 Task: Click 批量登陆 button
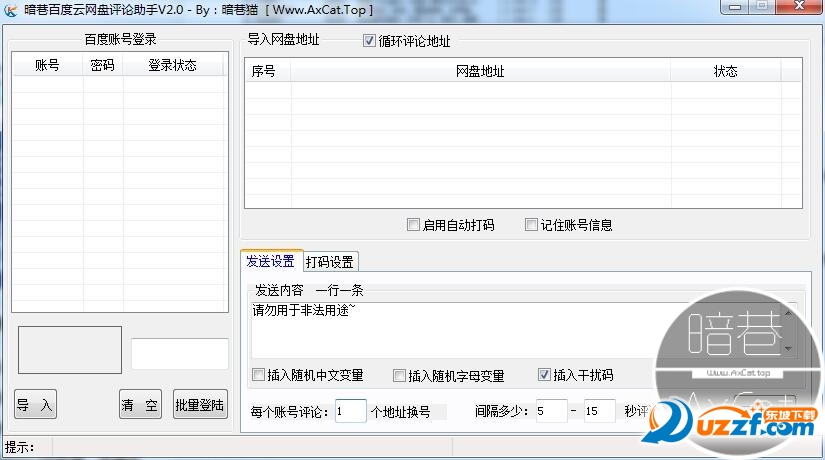coord(200,404)
